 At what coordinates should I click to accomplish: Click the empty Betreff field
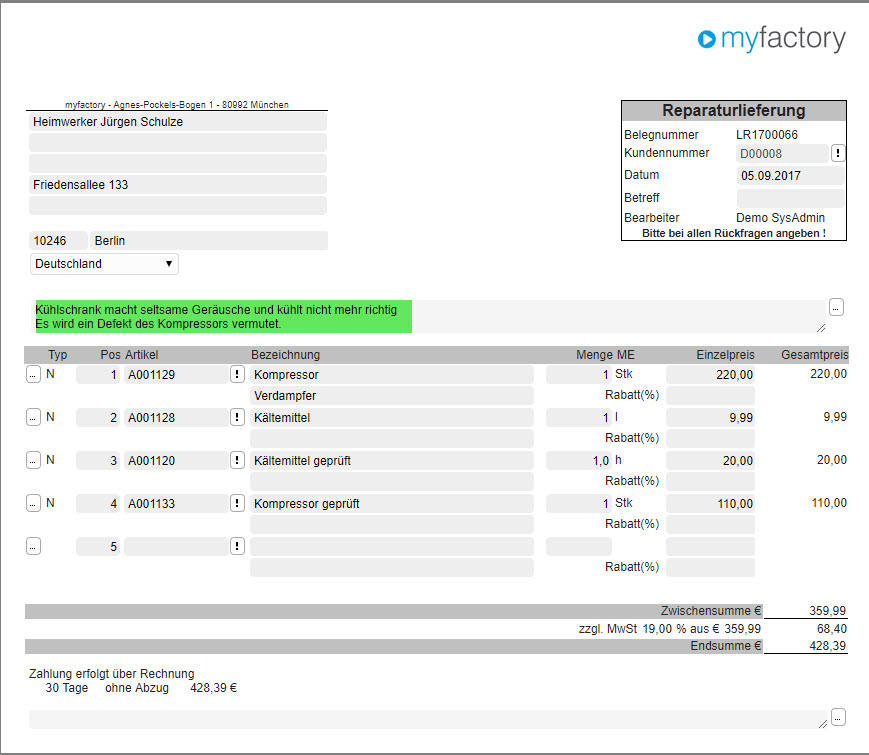pyautogui.click(x=791, y=198)
